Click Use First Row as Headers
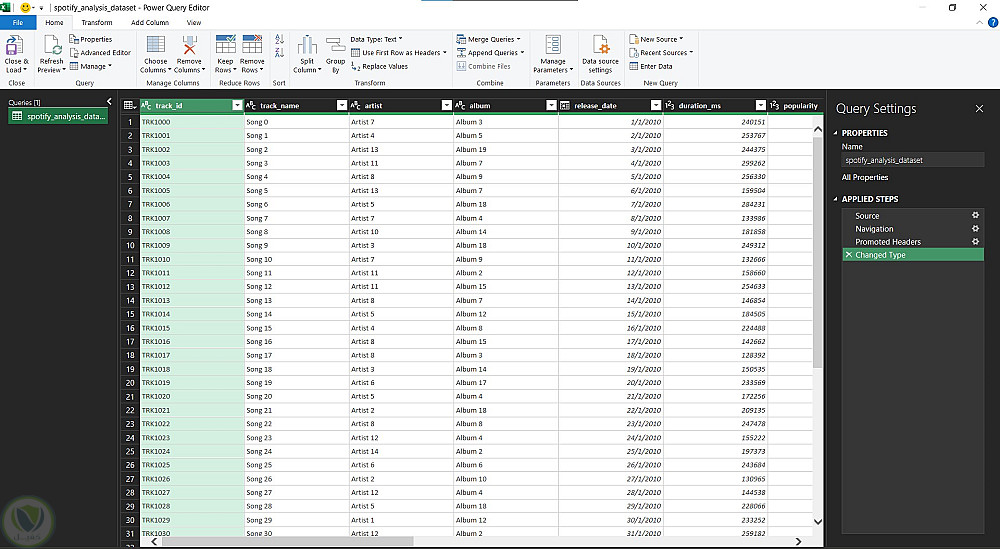The image size is (1000, 549). [x=399, y=53]
